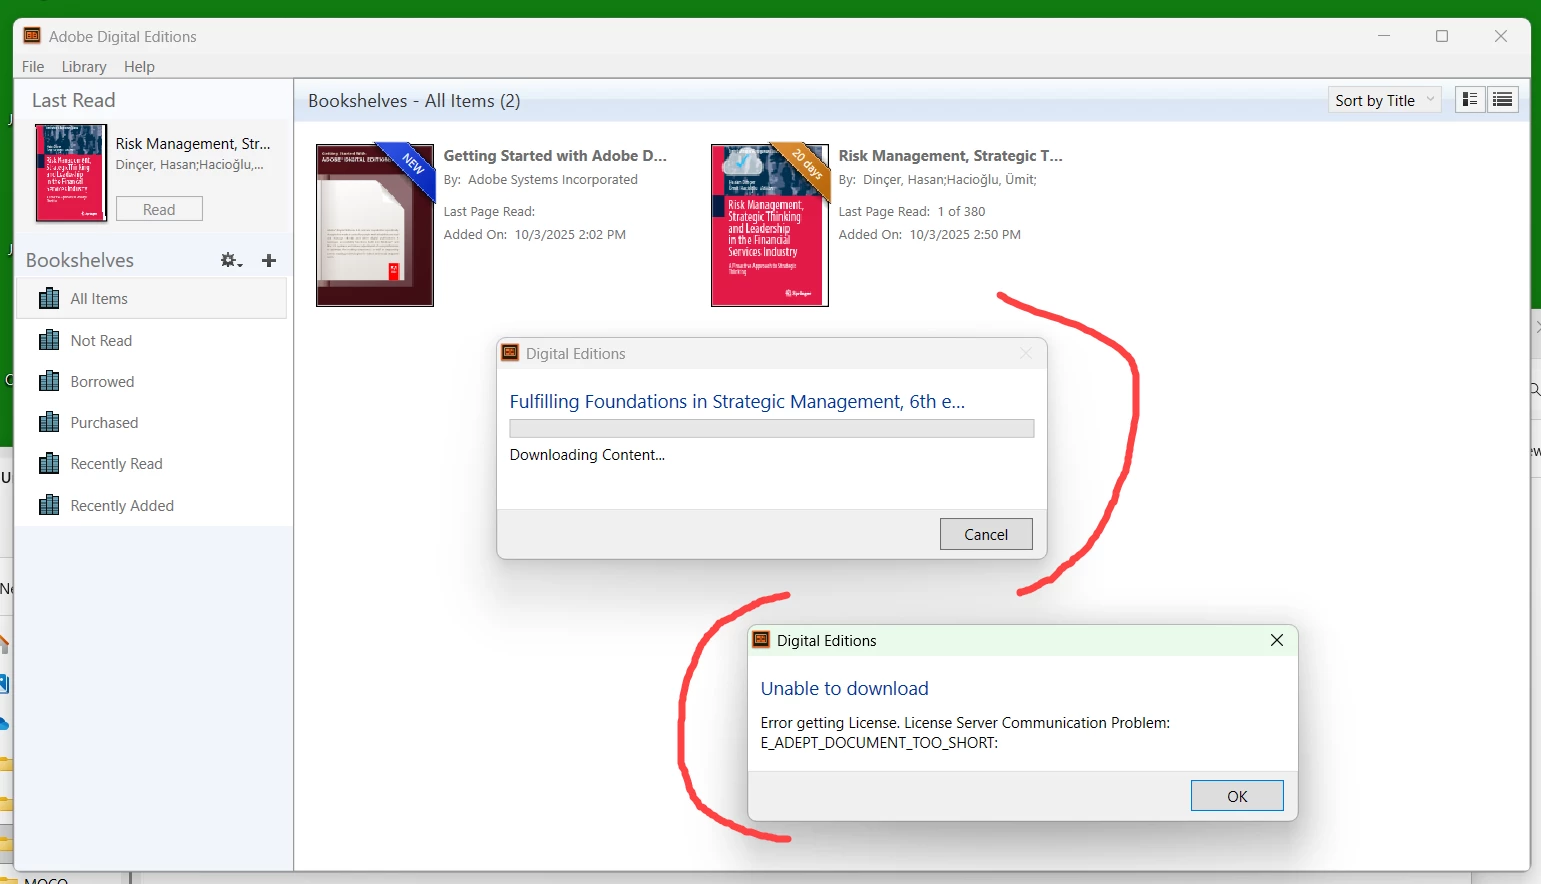Click the Adobe Digital Editions title bar icon
1541x884 pixels.
[x=32, y=36]
